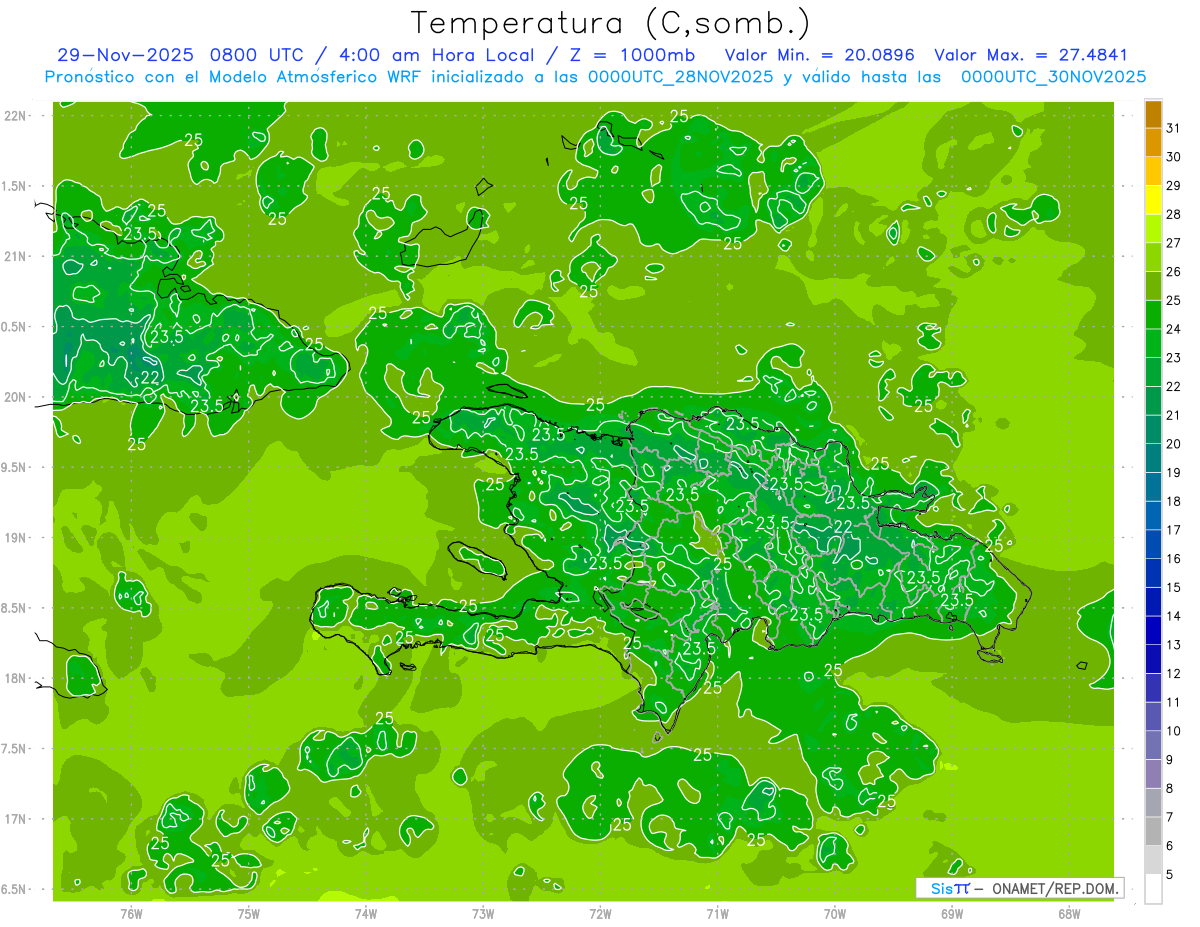
Task: Click the "74W" longitude axis label
Action: tap(366, 913)
